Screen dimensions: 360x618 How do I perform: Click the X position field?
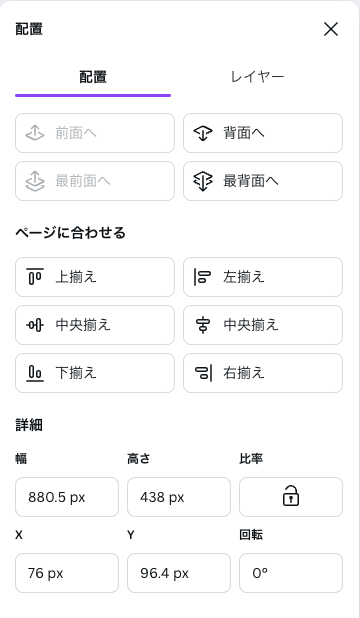point(67,573)
